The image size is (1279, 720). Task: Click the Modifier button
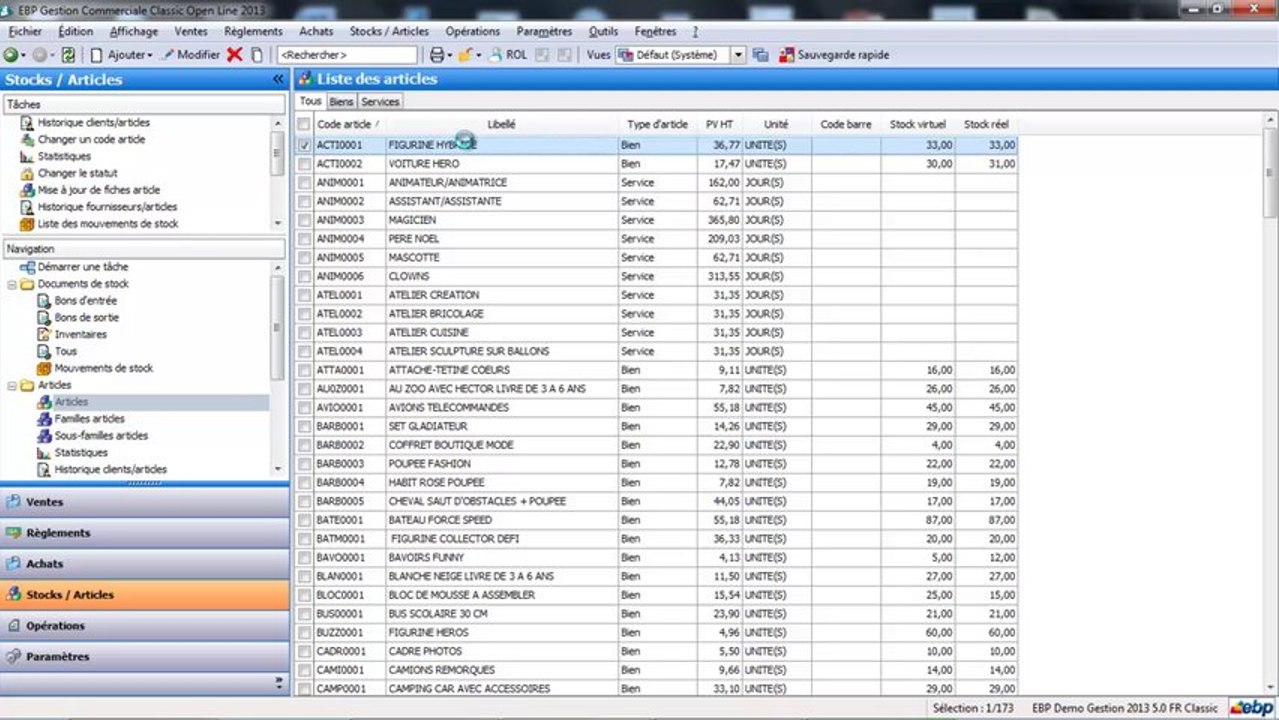point(190,55)
